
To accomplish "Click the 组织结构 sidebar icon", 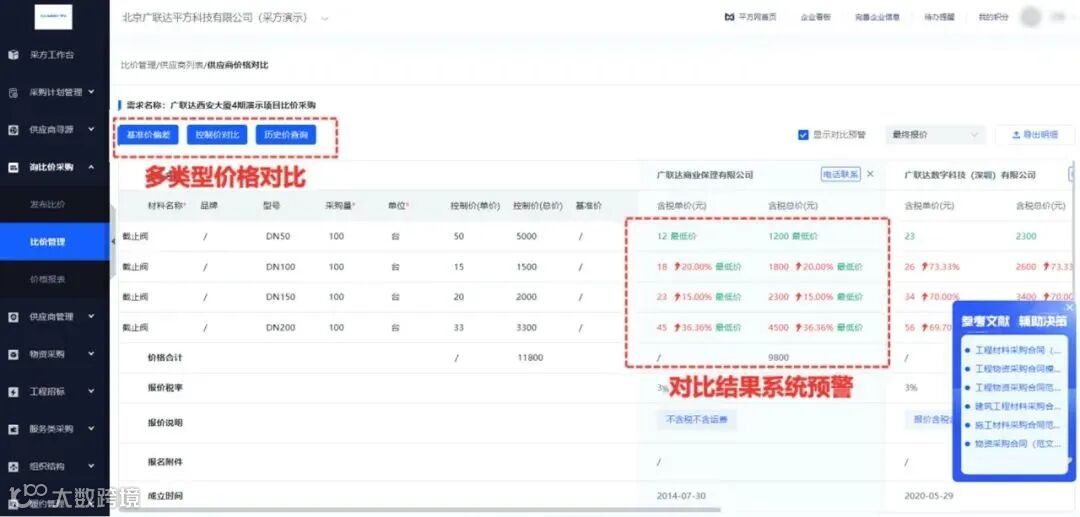I will point(13,467).
